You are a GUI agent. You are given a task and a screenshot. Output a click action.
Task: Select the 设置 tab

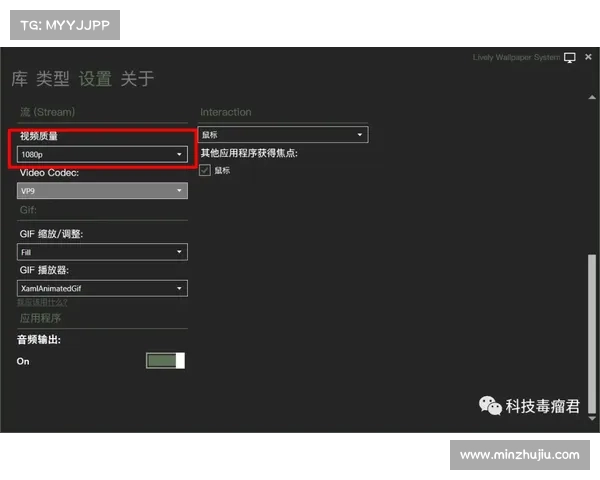[96, 79]
